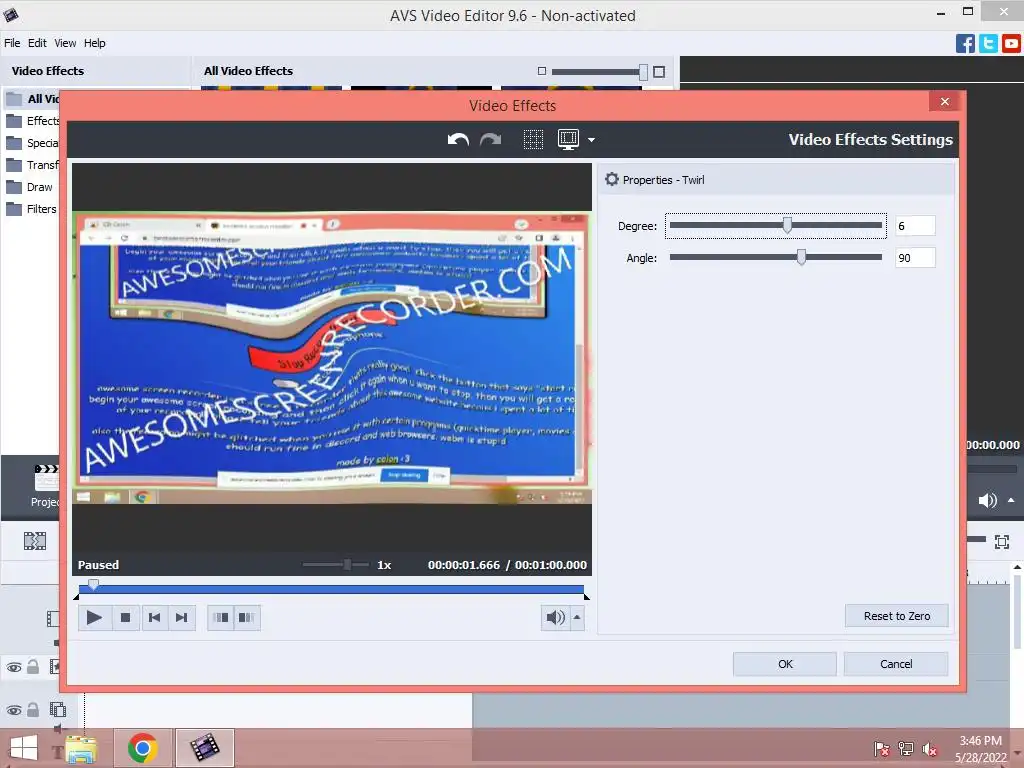Click the small thumbnails size icon
The image size is (1024, 768).
click(x=541, y=71)
